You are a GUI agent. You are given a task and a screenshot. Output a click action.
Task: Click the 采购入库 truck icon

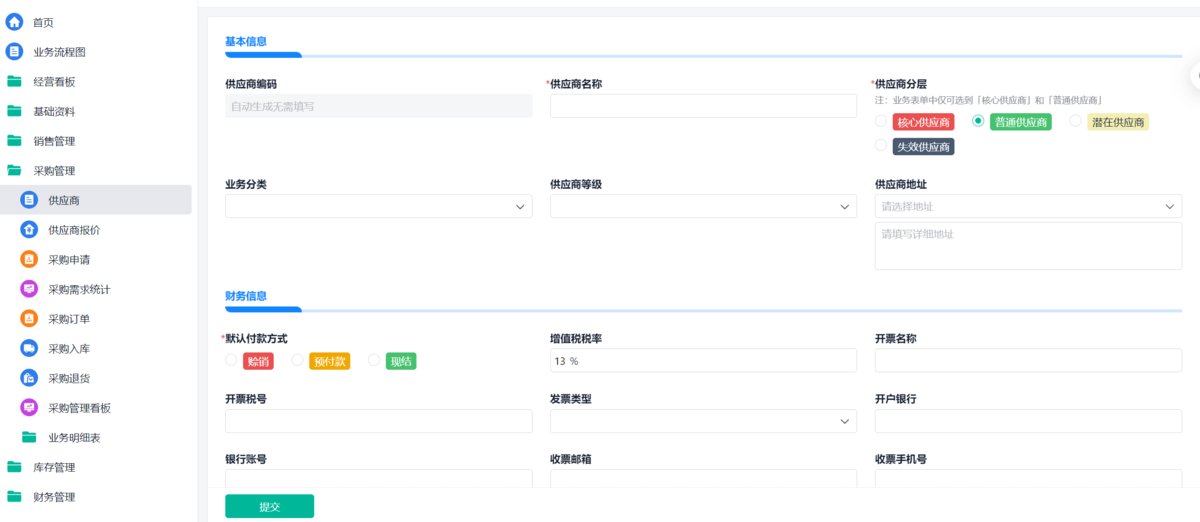(x=29, y=349)
